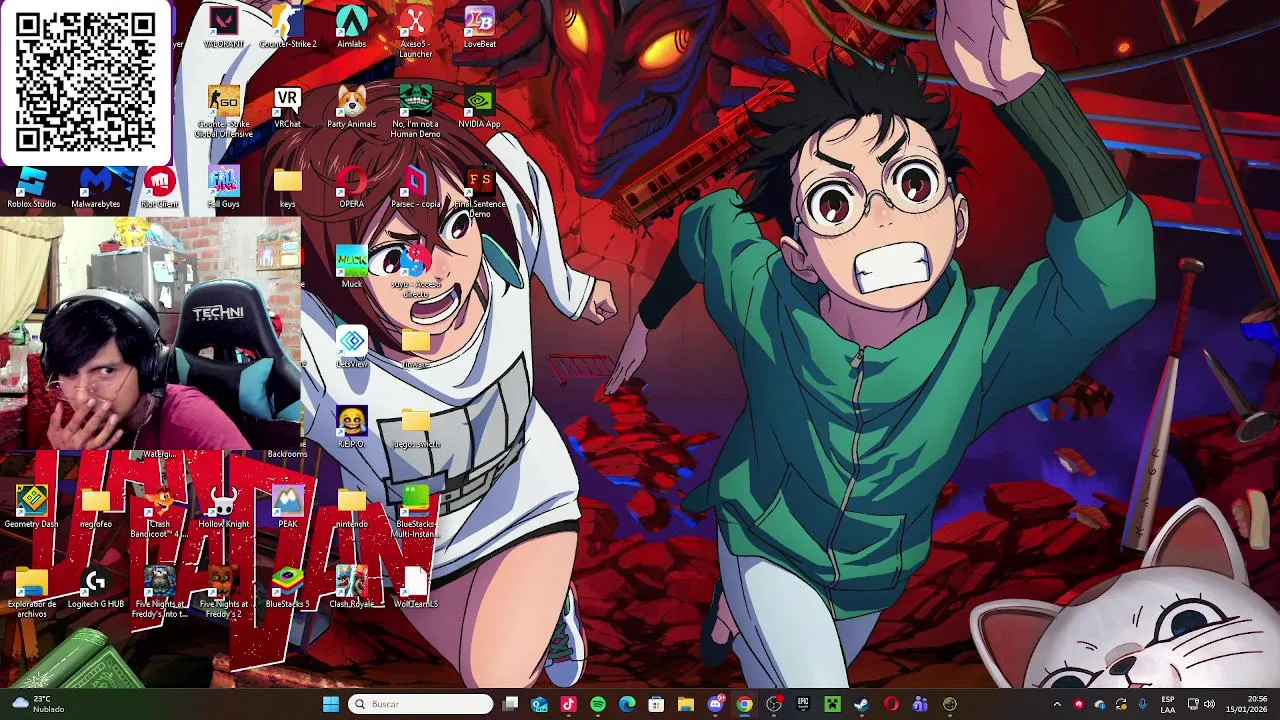Expand the hidden system tray icons
Screen dimensions: 1280x720
click(1057, 704)
